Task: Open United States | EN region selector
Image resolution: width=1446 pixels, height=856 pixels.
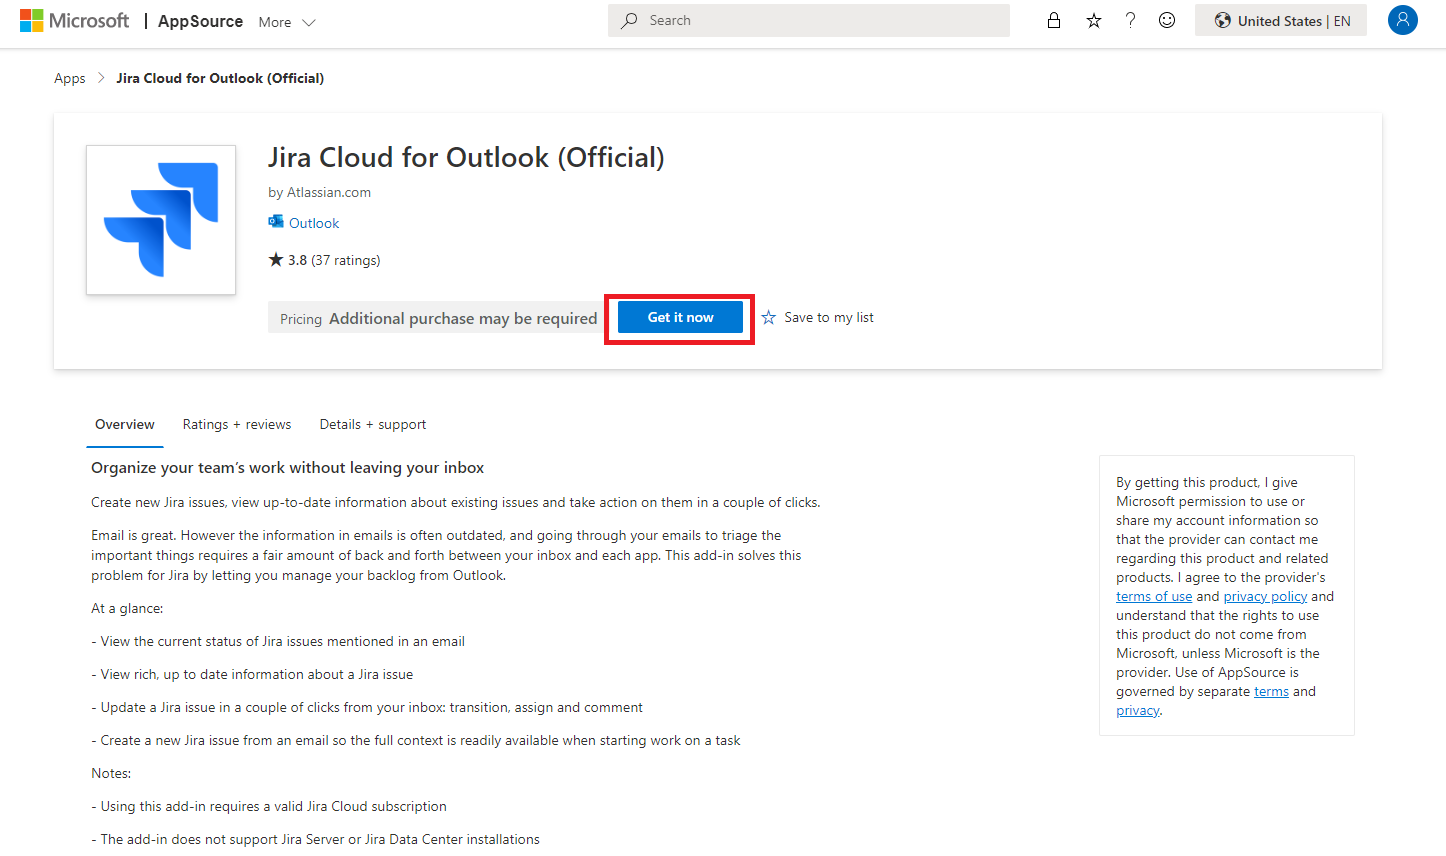Action: click(1281, 20)
